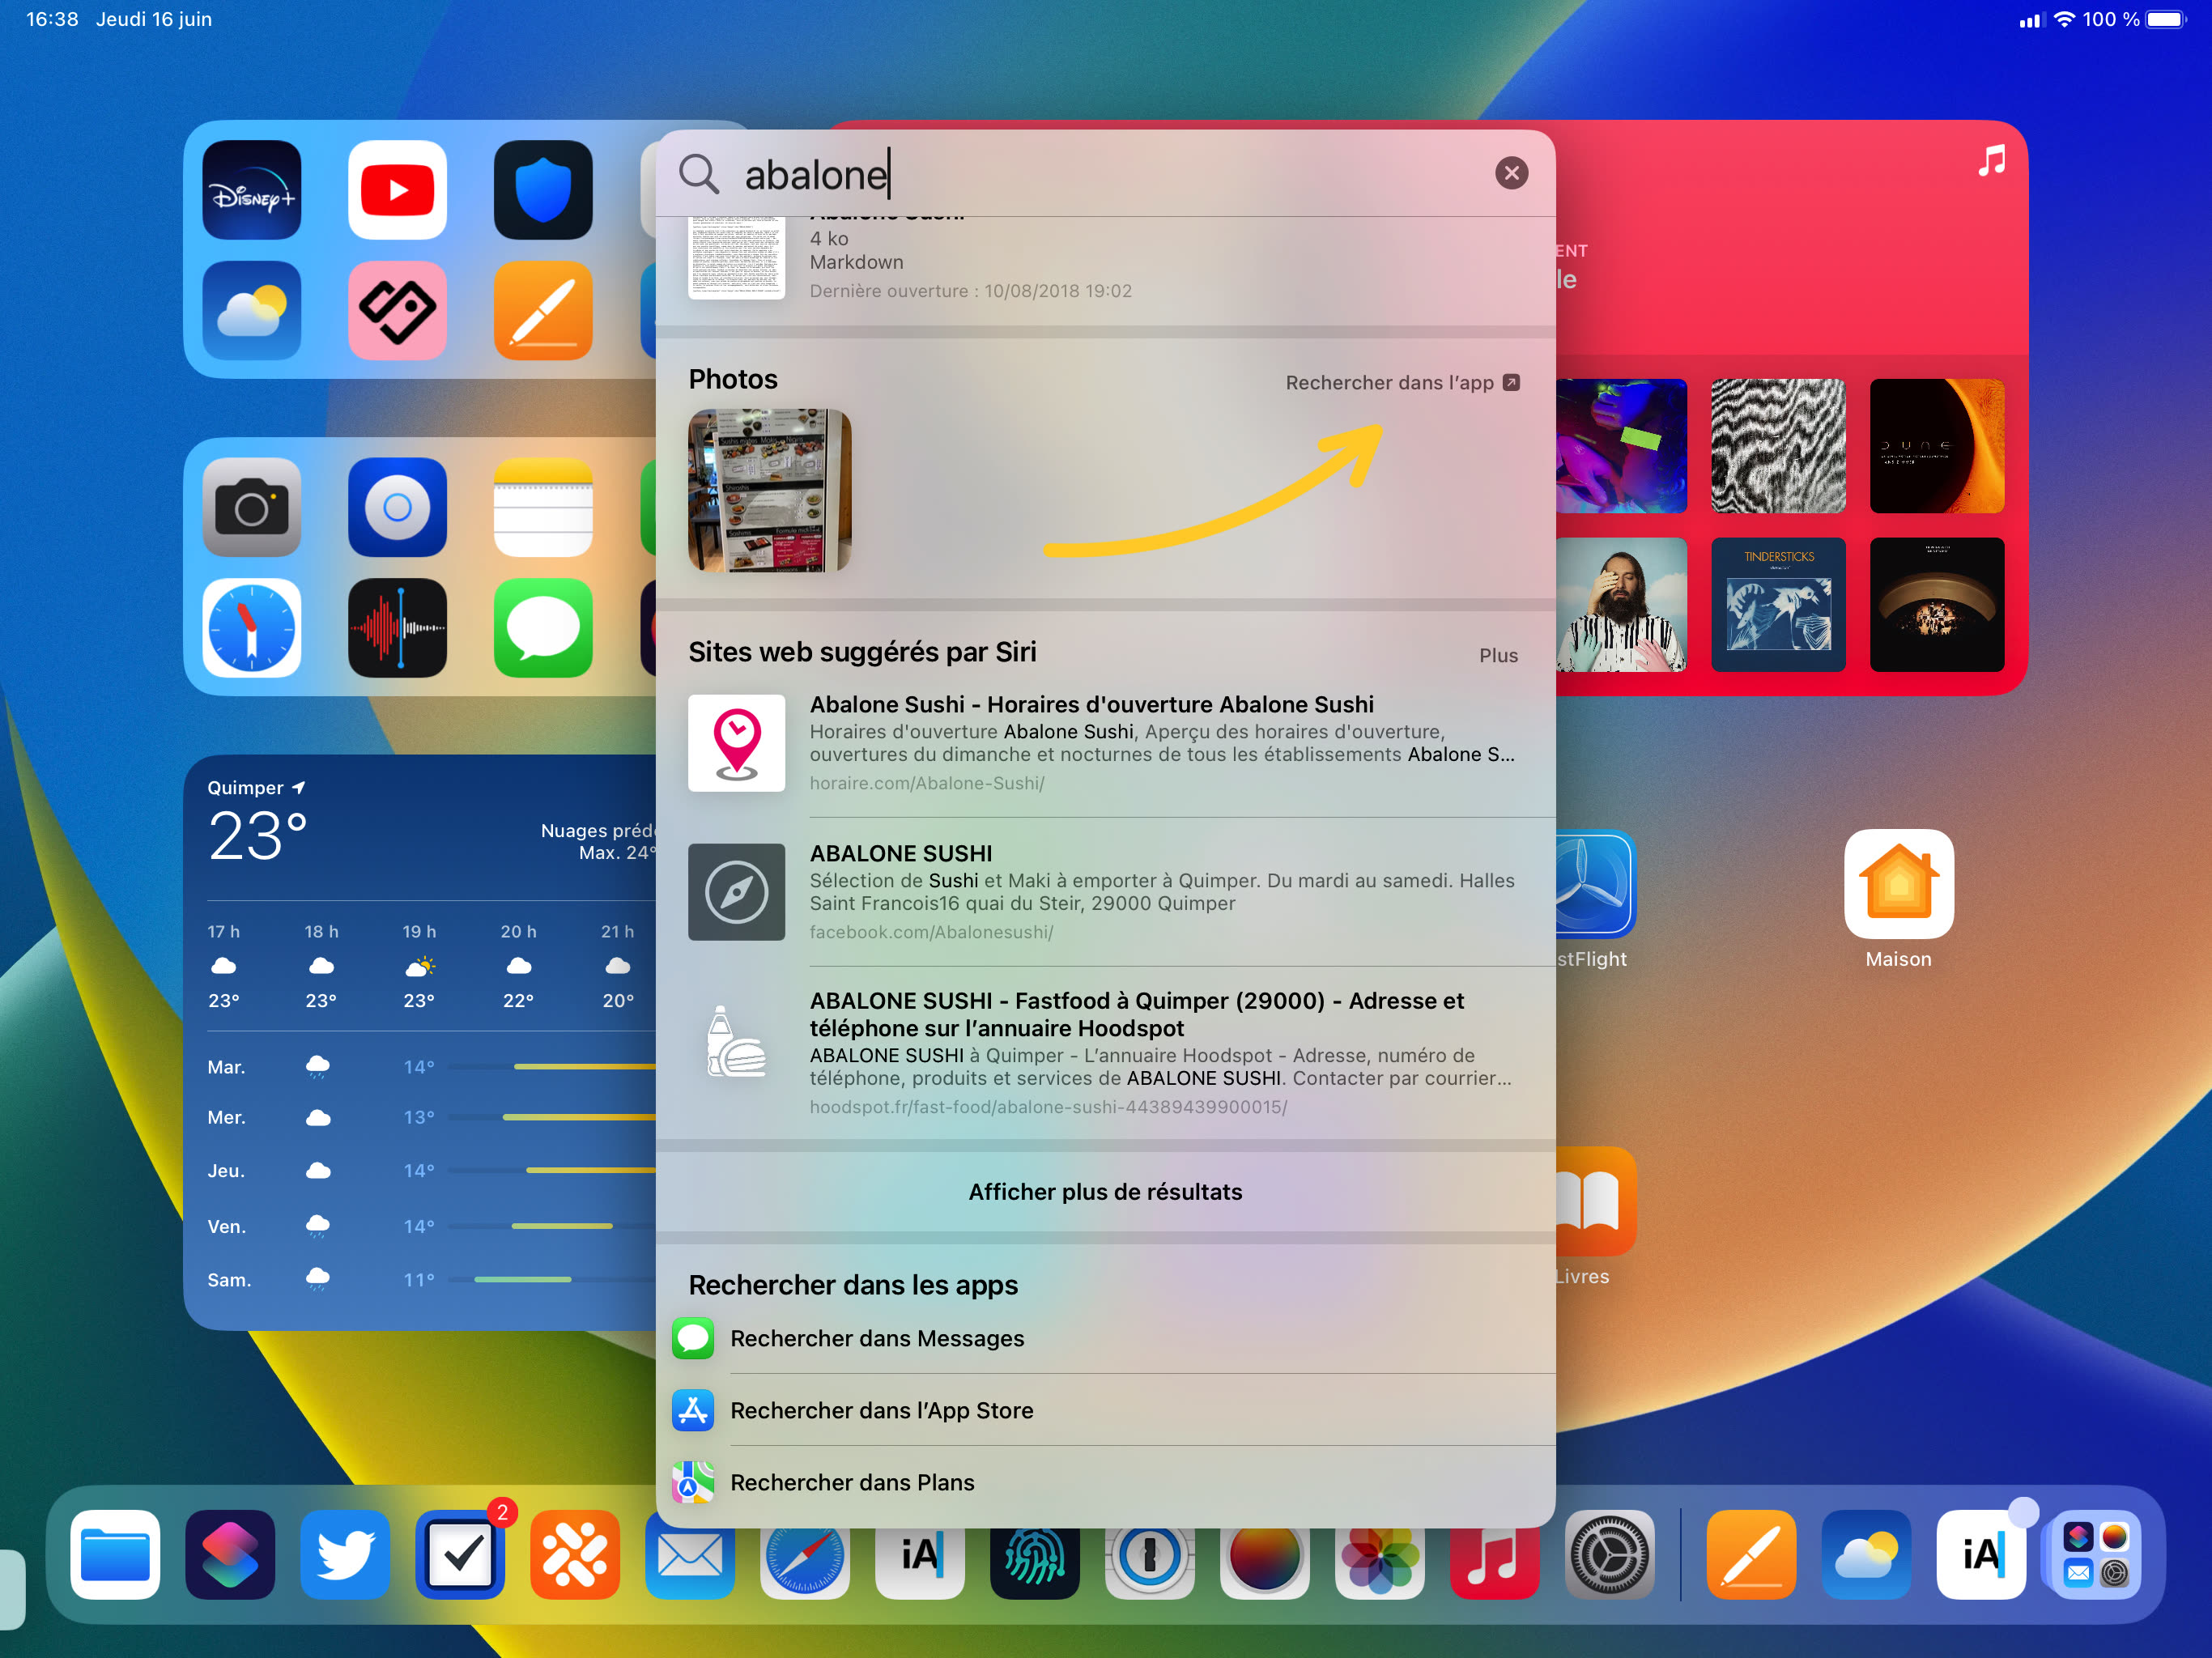This screenshot has width=2212, height=1658.
Task: Open the ABALONE SUSHI facebook result
Action: pyautogui.click(x=1105, y=891)
